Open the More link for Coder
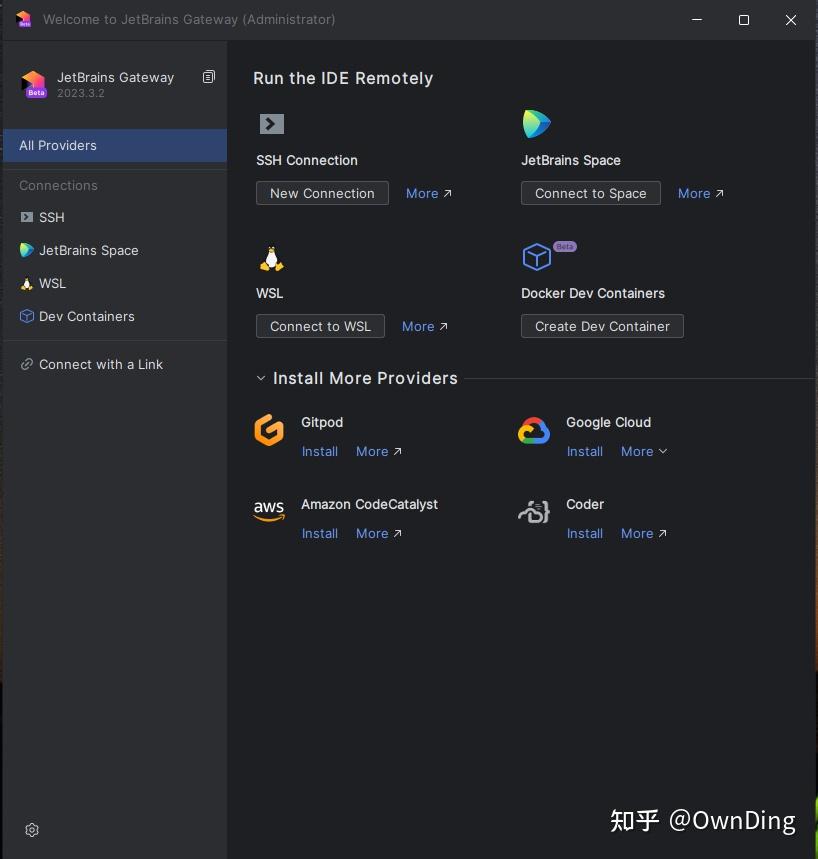818x859 pixels. click(x=644, y=534)
